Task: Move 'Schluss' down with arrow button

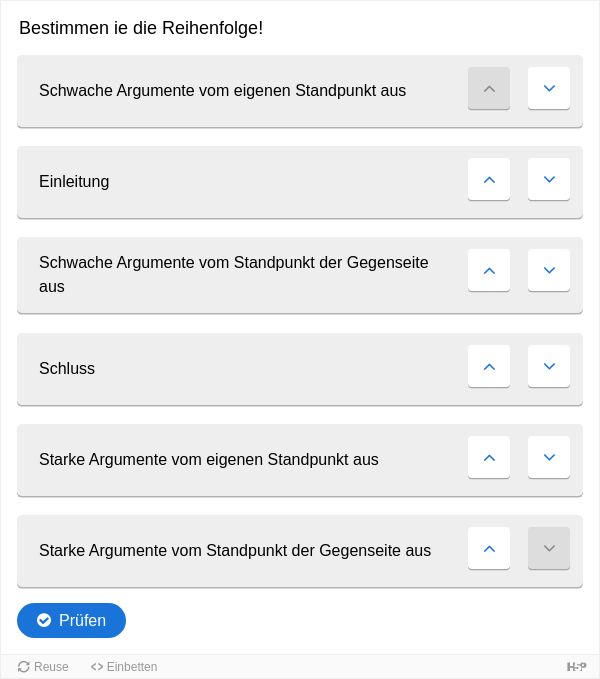Action: (x=549, y=366)
